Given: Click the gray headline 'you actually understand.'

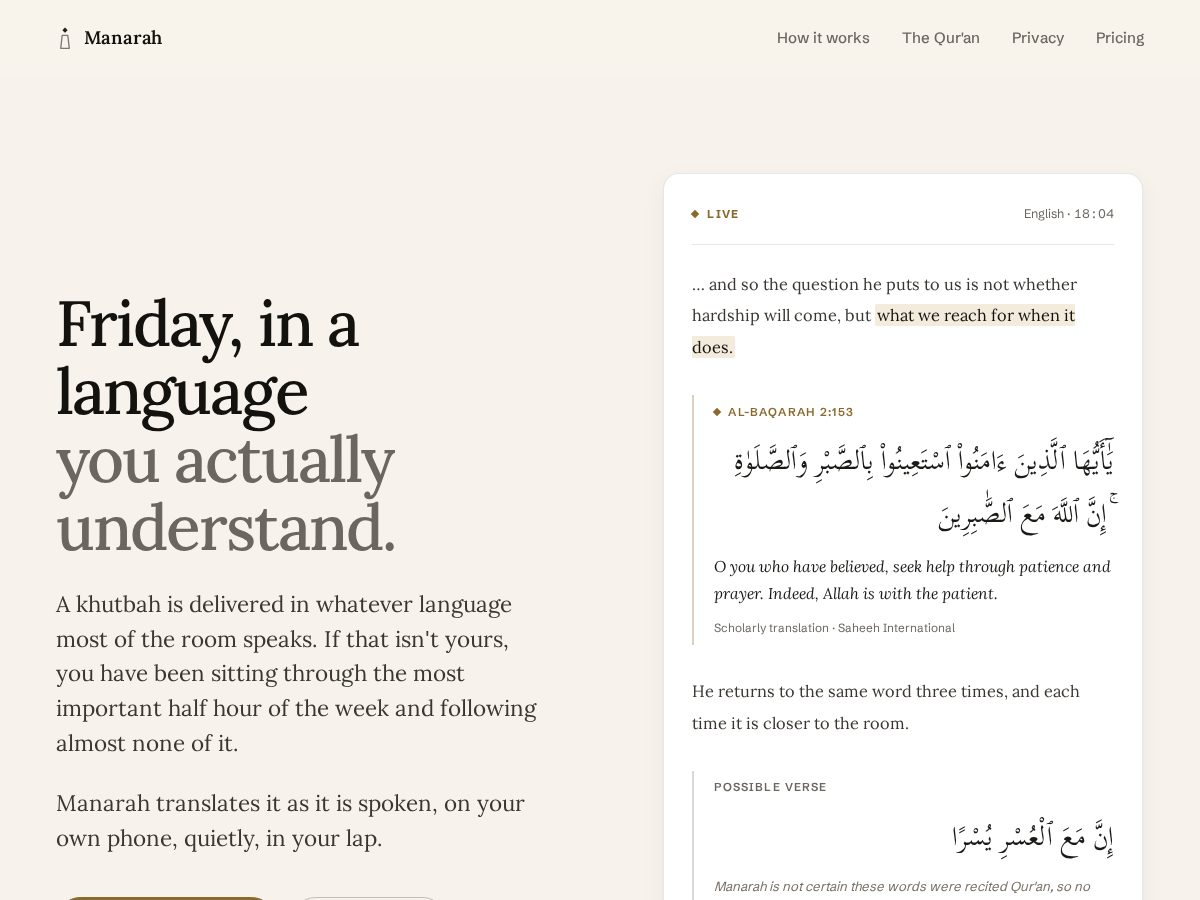Looking at the screenshot, I should point(226,493).
